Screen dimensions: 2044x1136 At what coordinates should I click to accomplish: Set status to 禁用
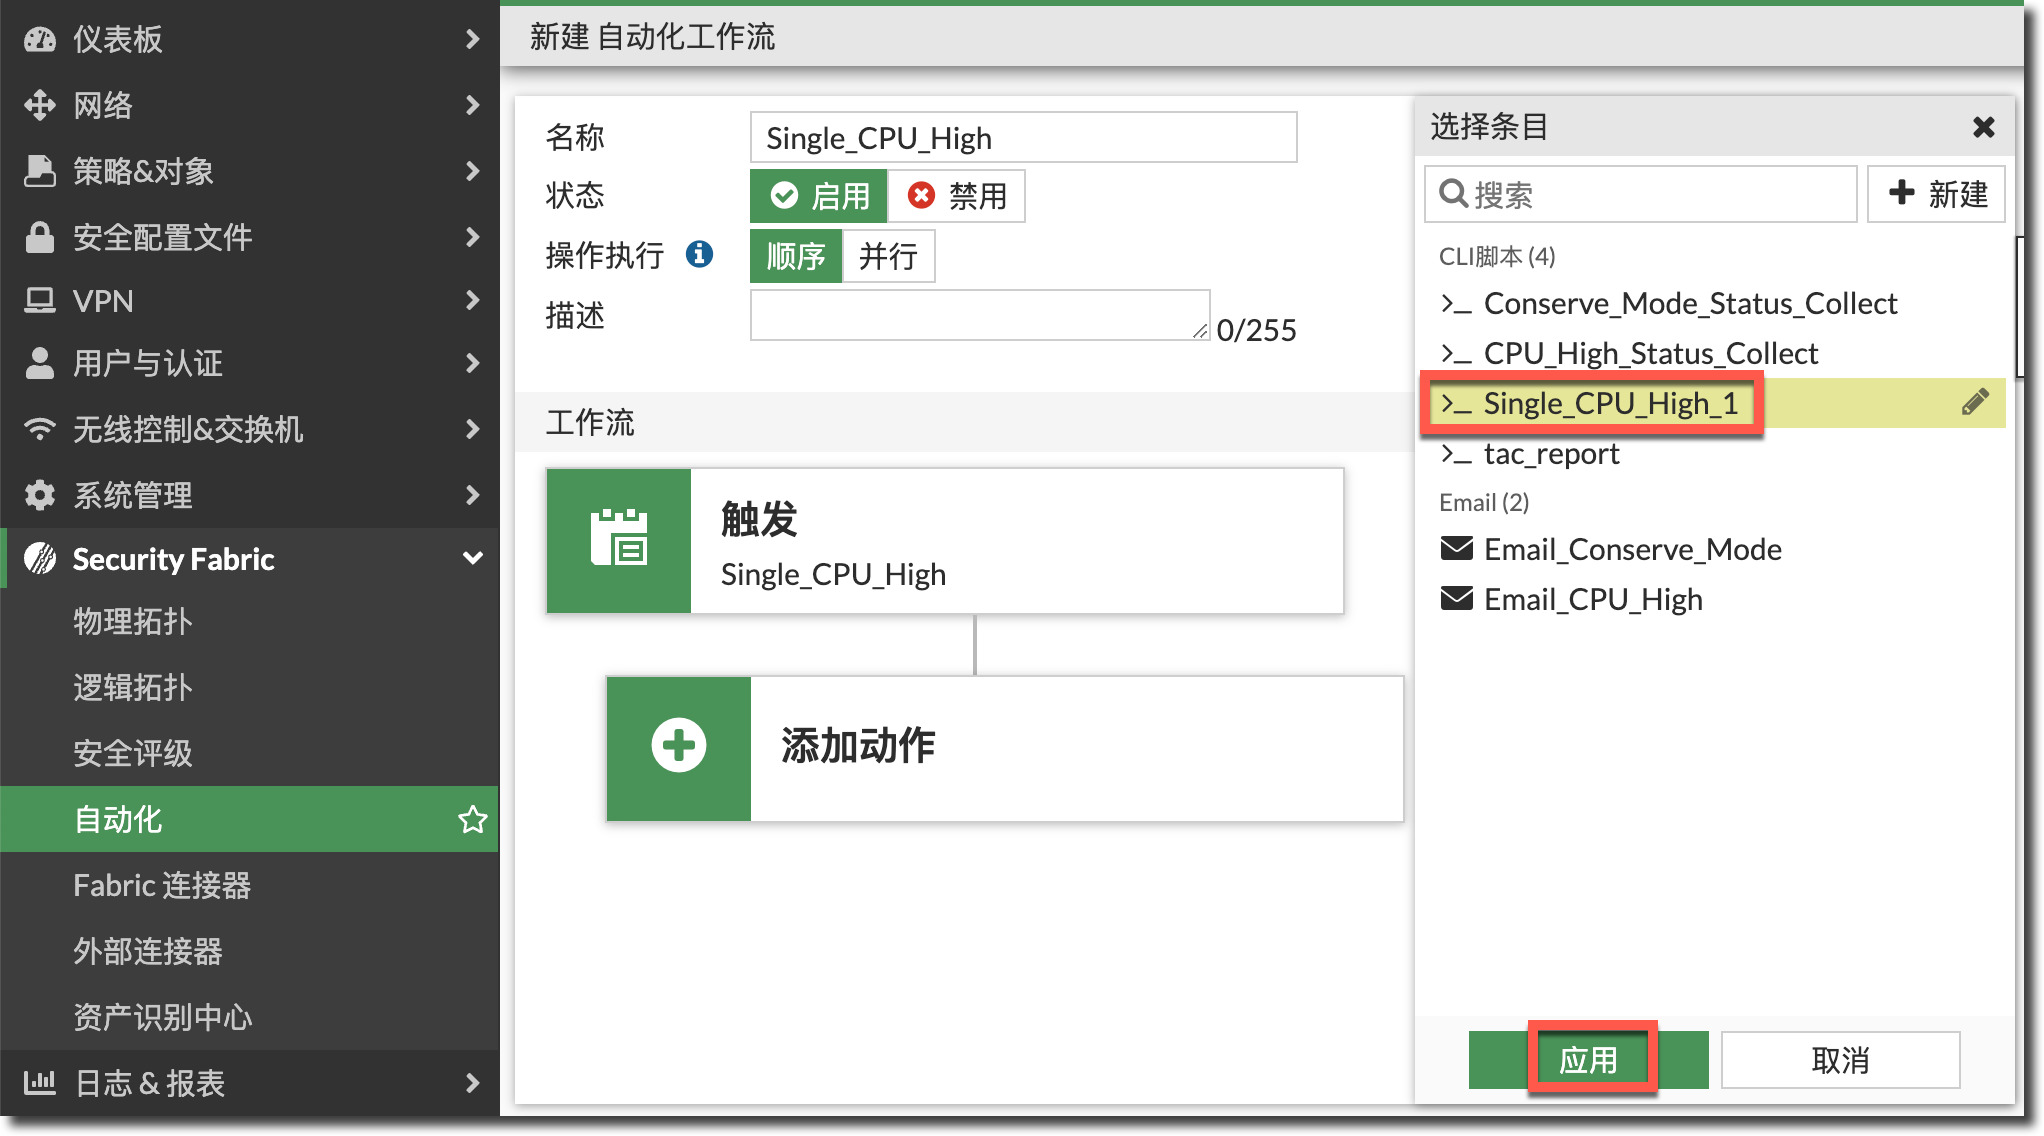tap(957, 196)
